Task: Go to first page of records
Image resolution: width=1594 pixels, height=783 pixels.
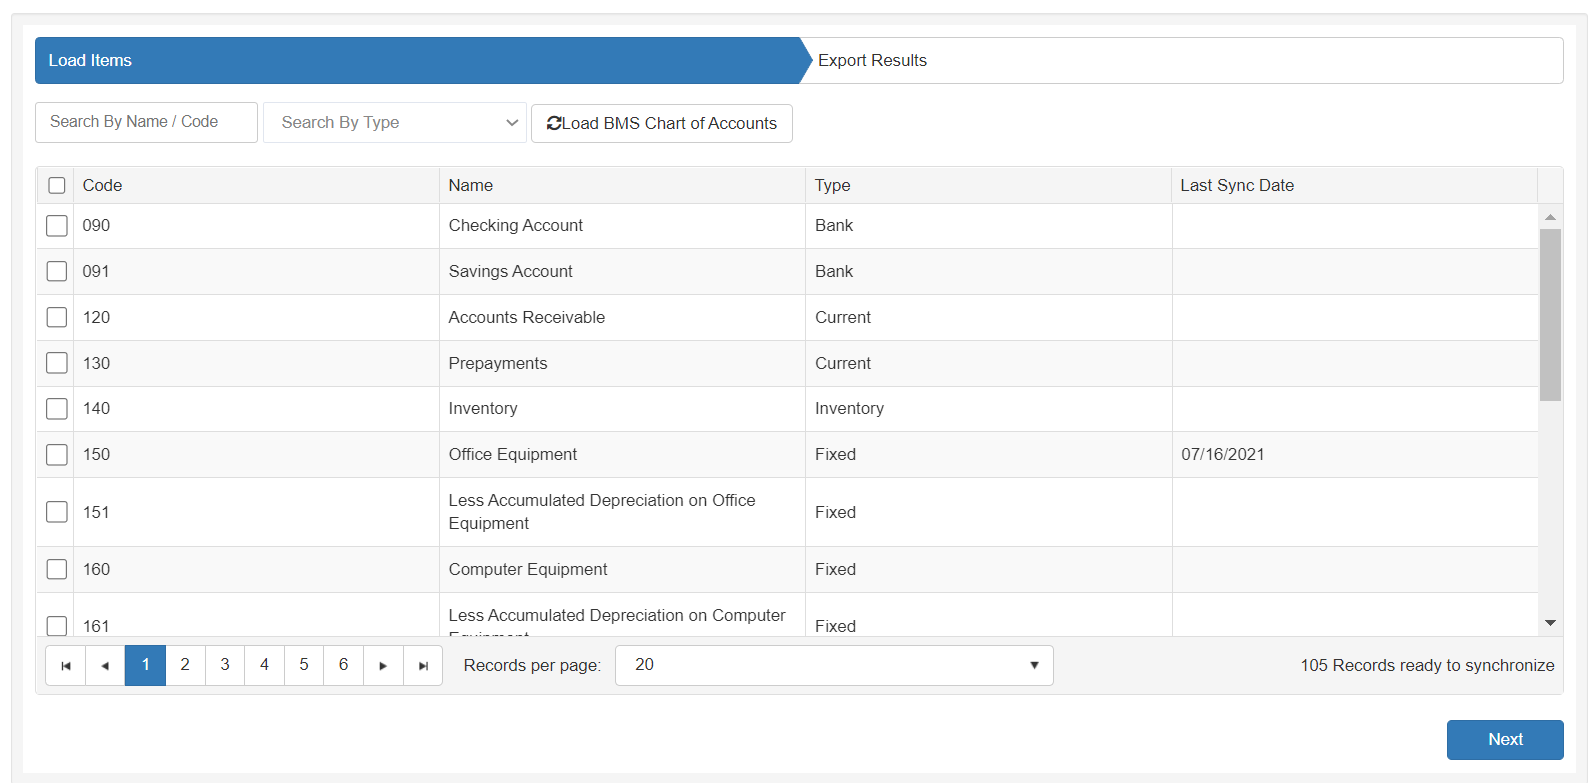Action: 66,666
